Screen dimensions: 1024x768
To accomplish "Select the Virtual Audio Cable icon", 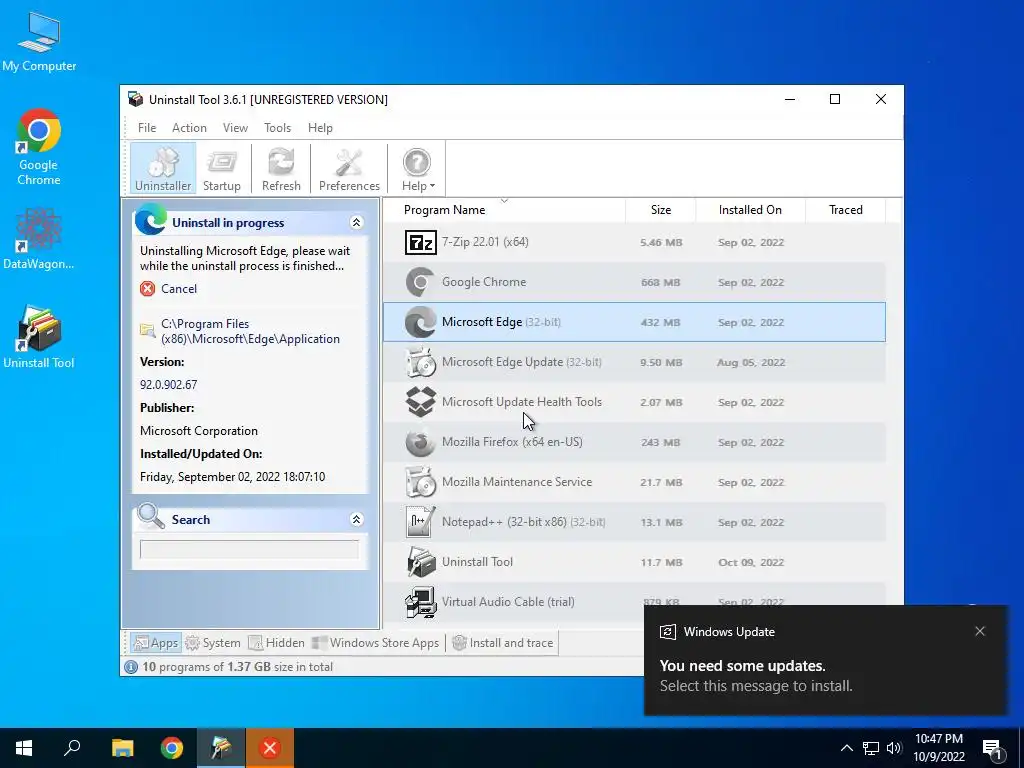I will (421, 601).
